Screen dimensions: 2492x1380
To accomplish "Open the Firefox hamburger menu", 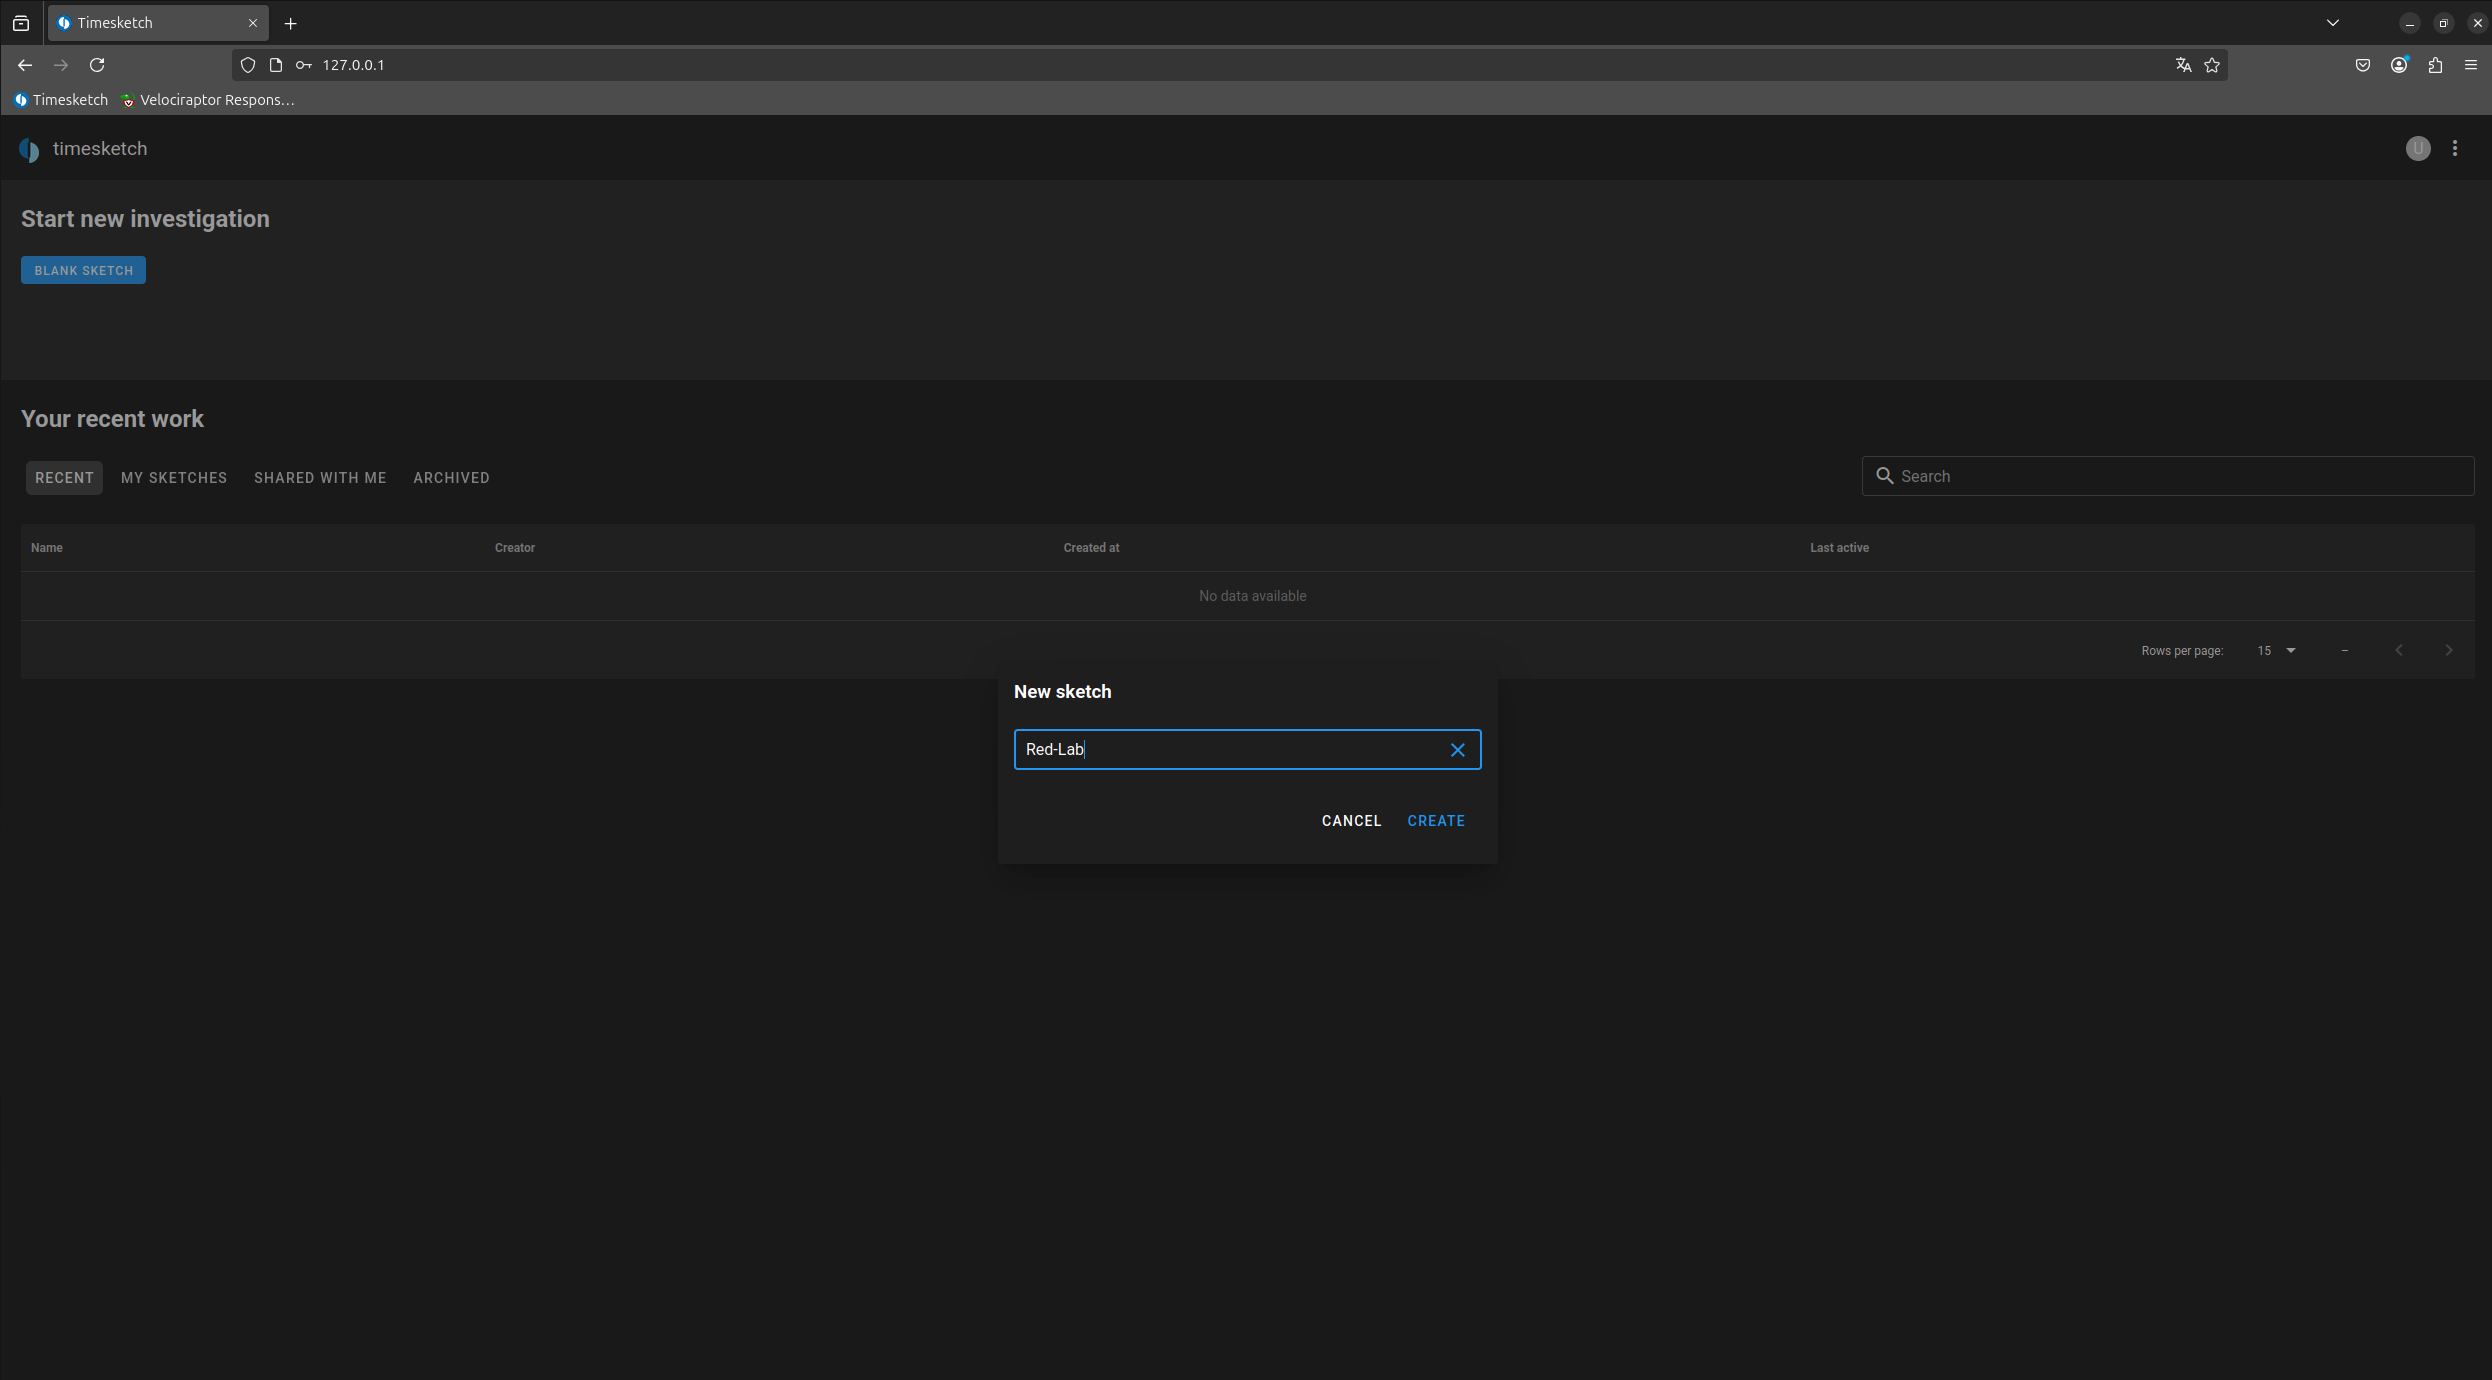I will click(2471, 65).
